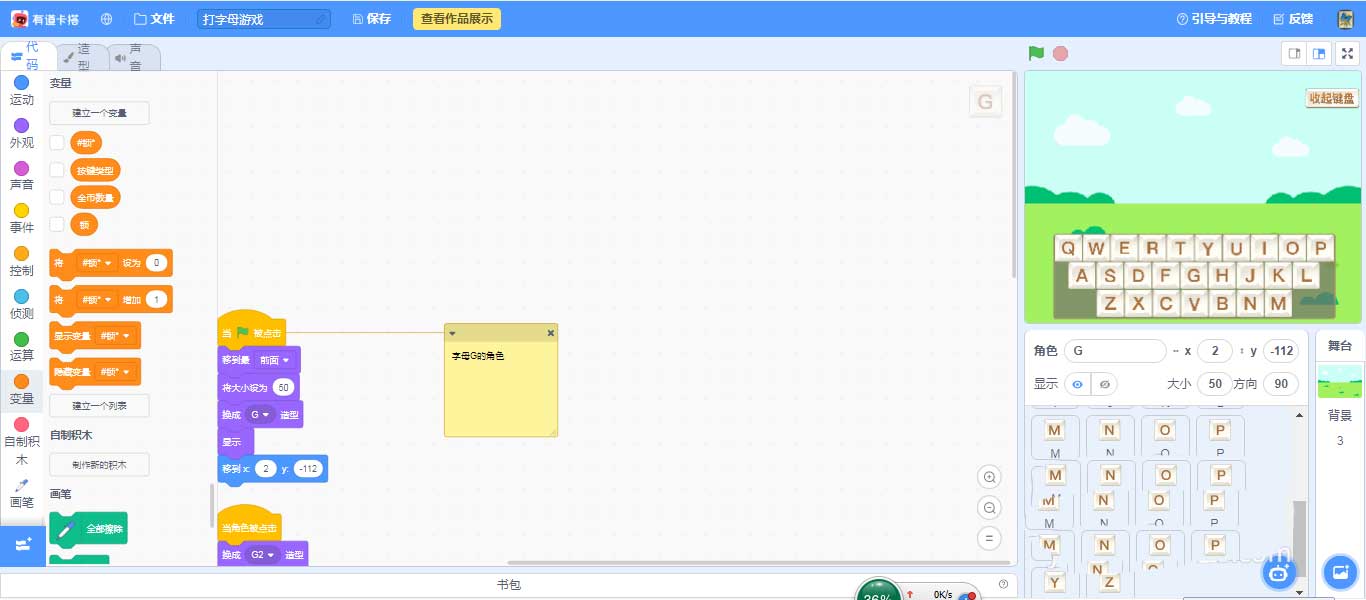This screenshot has width=1366, height=600.
Task: Zoom in the code workspace
Action: pyautogui.click(x=989, y=477)
